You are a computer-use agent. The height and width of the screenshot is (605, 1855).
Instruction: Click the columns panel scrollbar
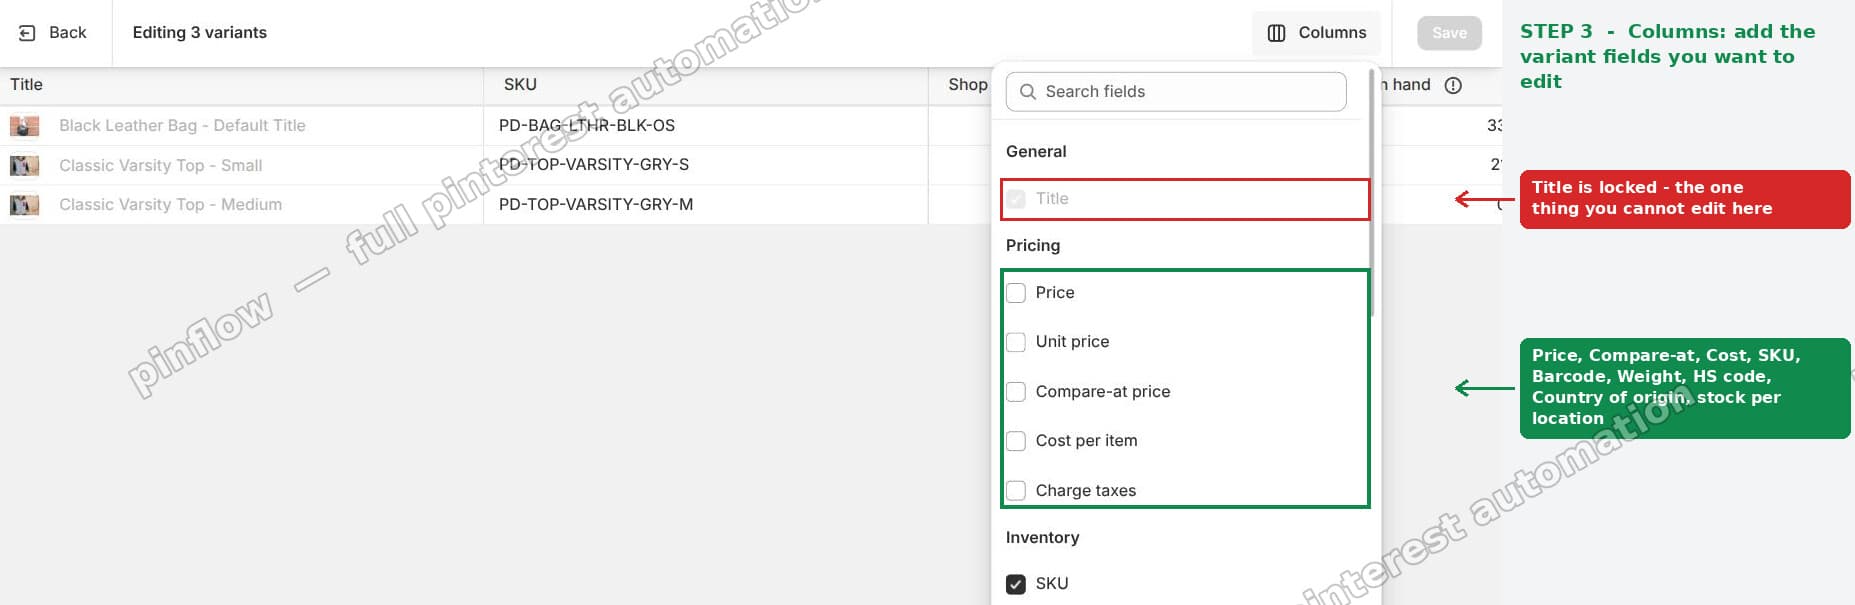pyautogui.click(x=1371, y=192)
